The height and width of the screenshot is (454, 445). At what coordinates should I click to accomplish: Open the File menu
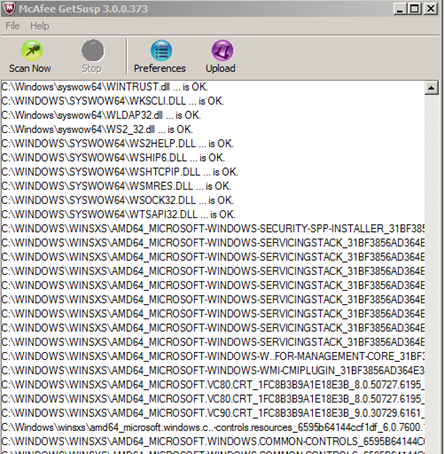pyautogui.click(x=13, y=26)
